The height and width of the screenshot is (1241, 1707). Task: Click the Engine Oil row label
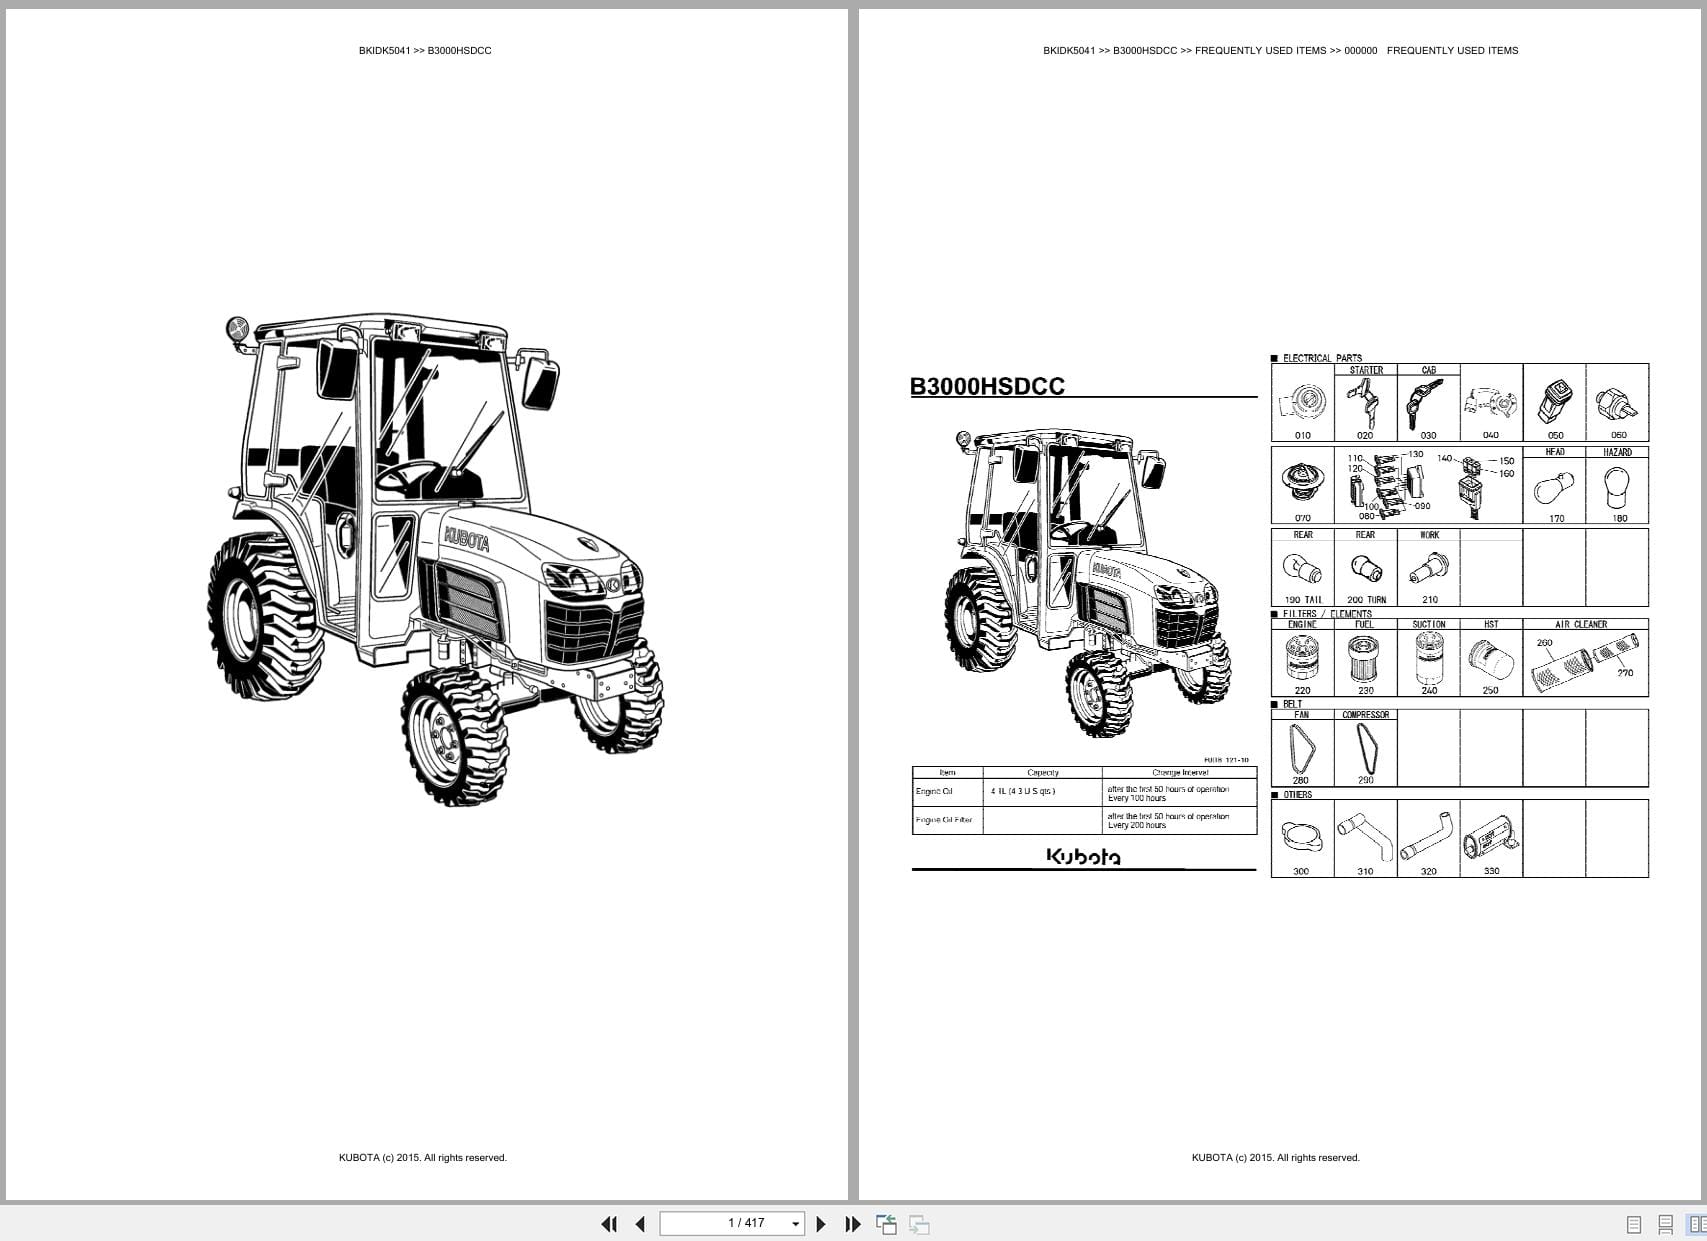click(x=934, y=792)
